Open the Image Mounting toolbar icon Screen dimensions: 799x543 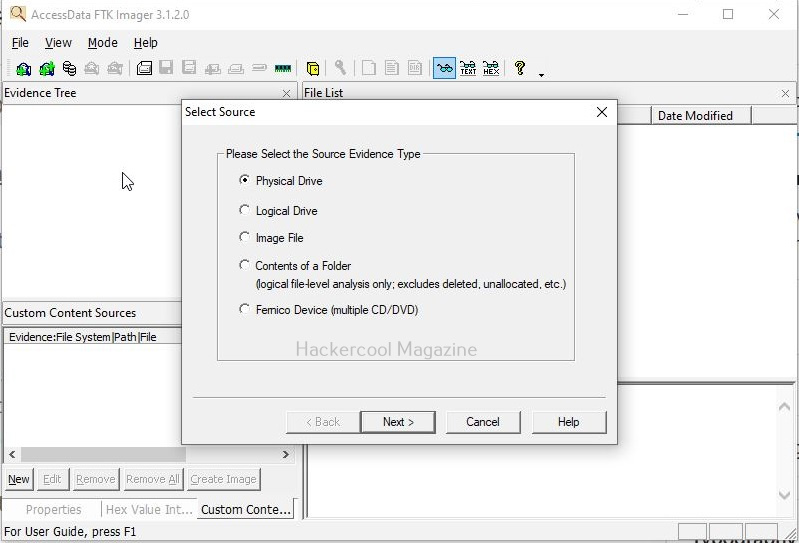coord(69,69)
